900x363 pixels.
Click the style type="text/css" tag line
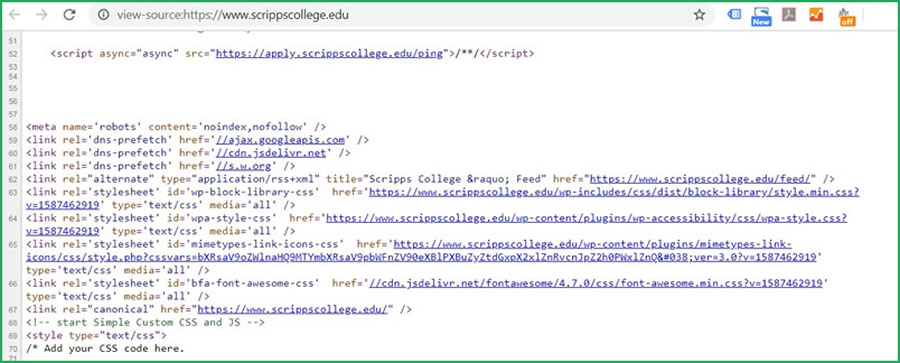pyautogui.click(x=96, y=335)
